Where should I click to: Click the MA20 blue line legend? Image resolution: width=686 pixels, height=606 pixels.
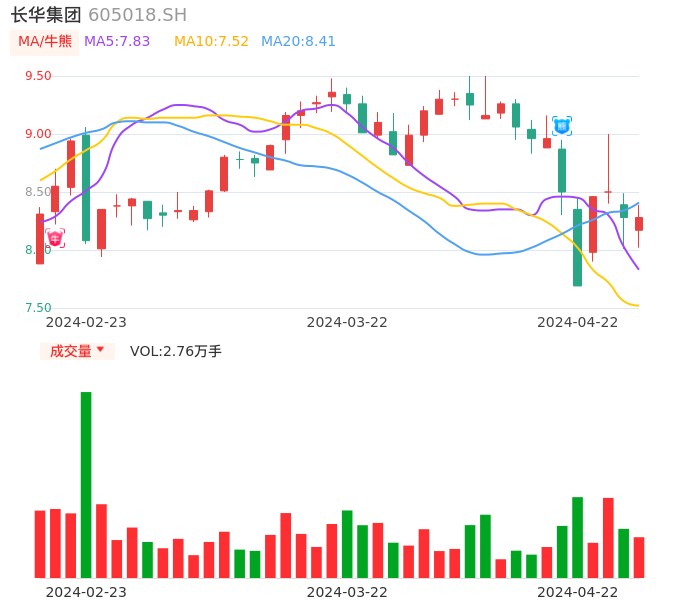pyautogui.click(x=298, y=42)
